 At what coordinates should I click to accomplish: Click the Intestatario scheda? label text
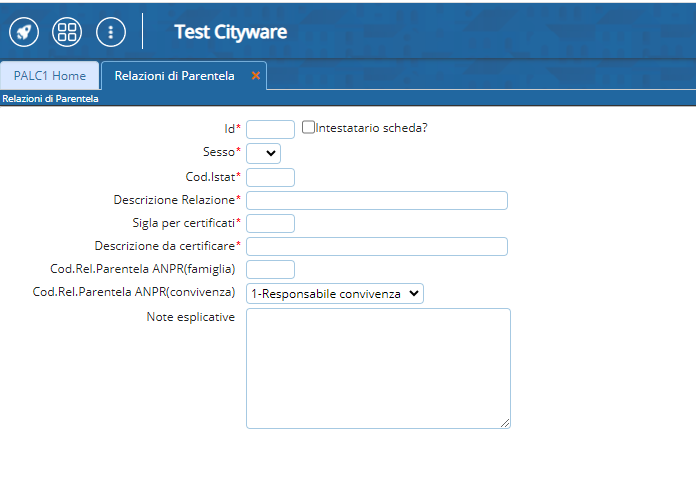click(x=372, y=128)
